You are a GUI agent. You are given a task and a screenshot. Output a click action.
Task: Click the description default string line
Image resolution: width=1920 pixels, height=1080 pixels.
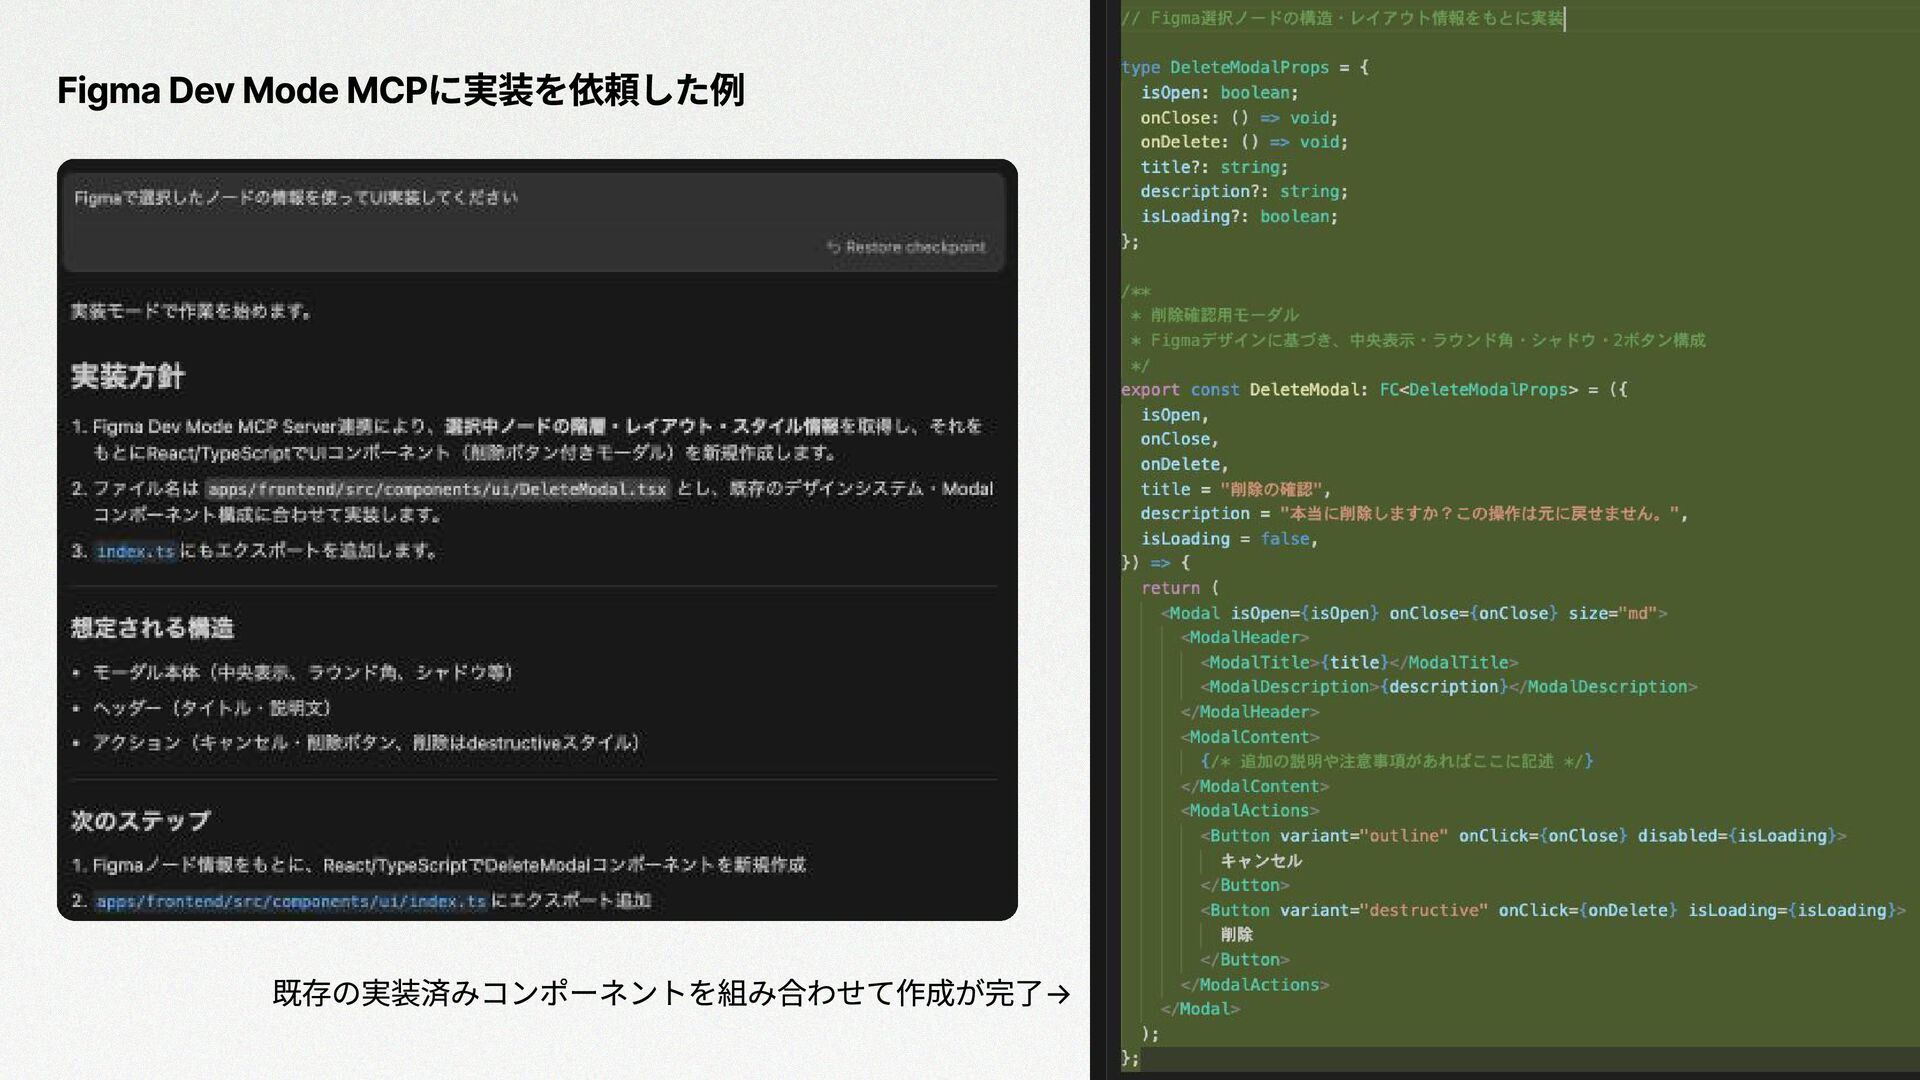(1414, 513)
